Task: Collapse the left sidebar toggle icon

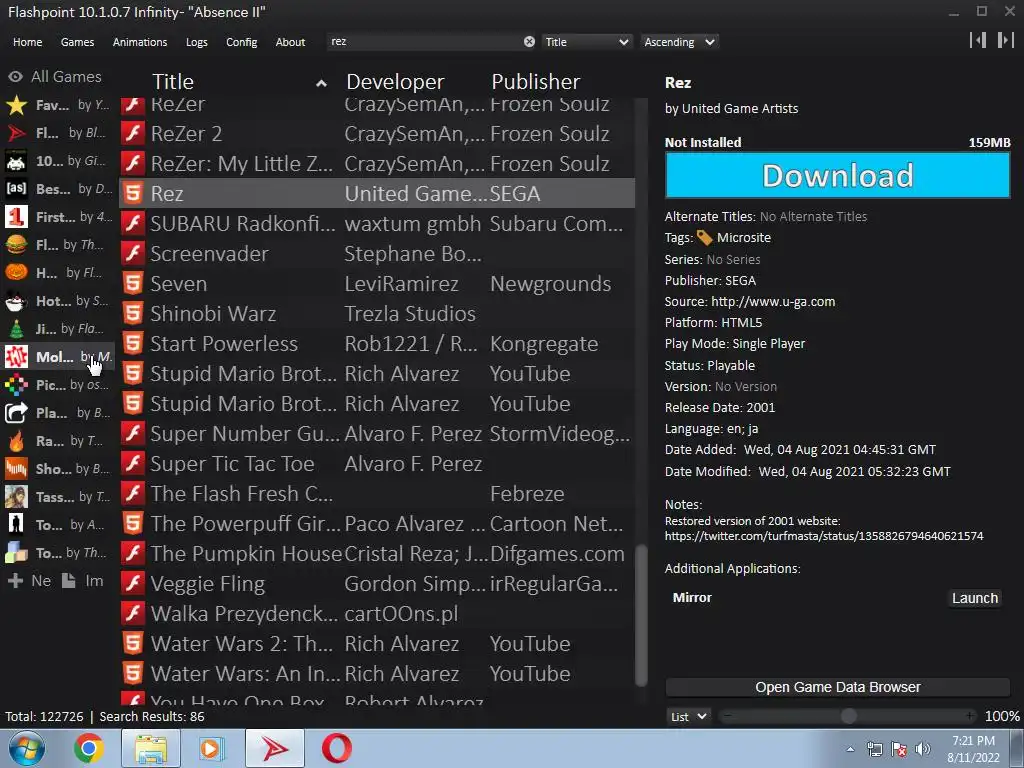Action: pyautogui.click(x=978, y=40)
